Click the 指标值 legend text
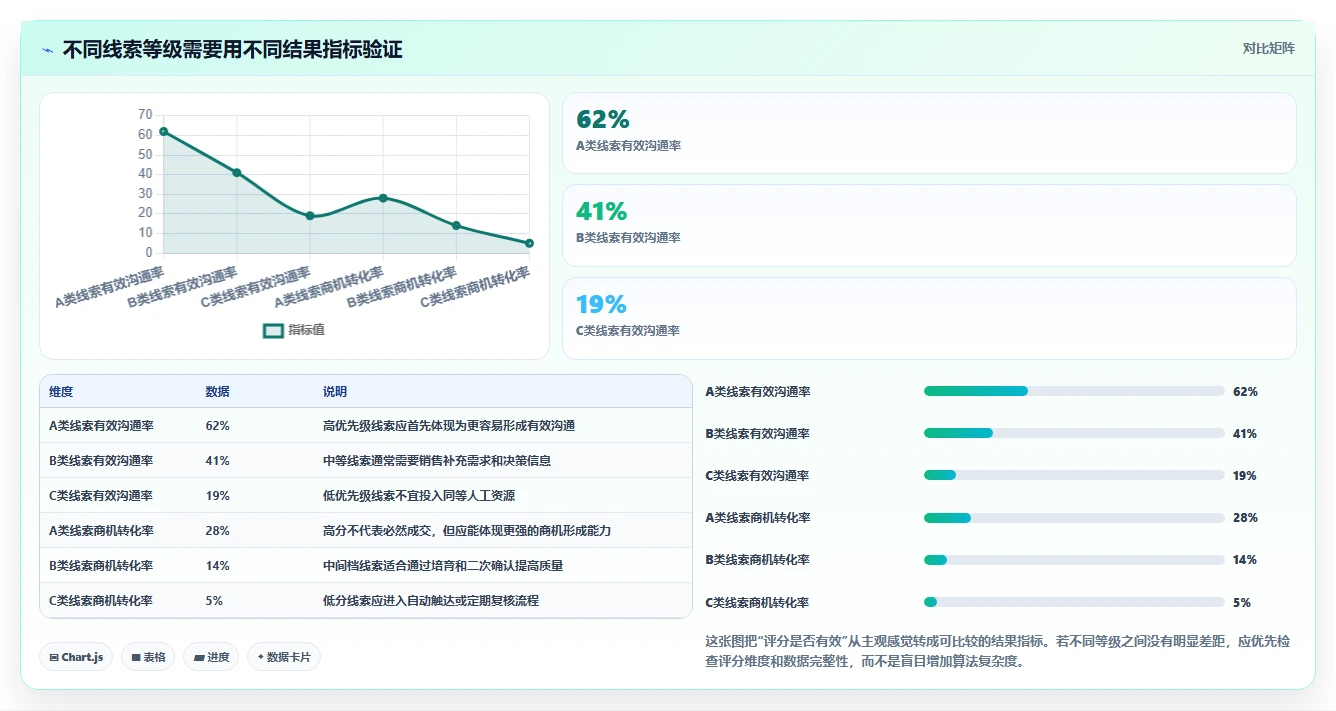Screen dimensions: 1336x711 pos(306,330)
